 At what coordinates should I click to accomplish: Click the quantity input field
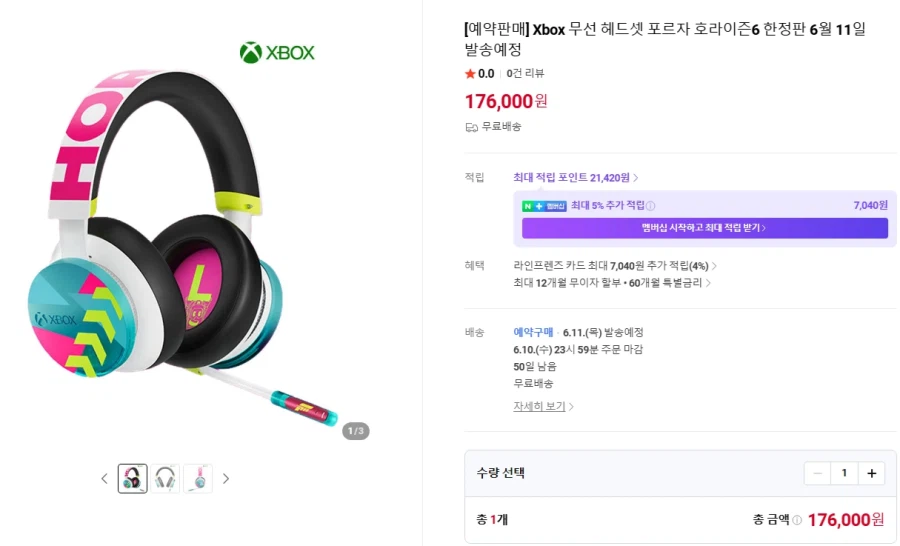point(844,473)
